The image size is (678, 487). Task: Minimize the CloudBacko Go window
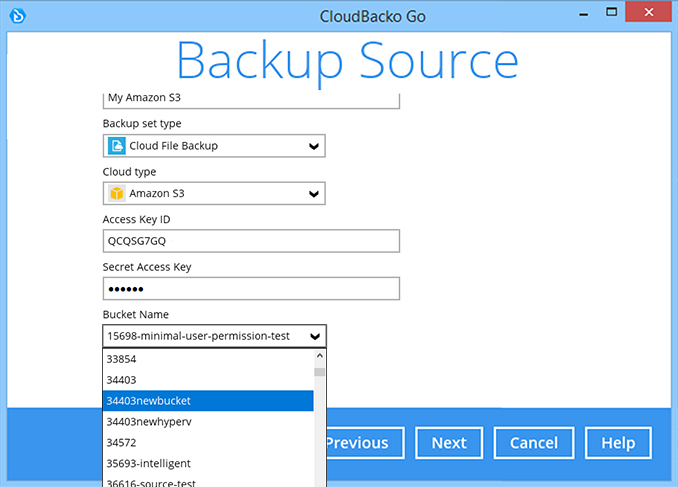pyautogui.click(x=584, y=13)
